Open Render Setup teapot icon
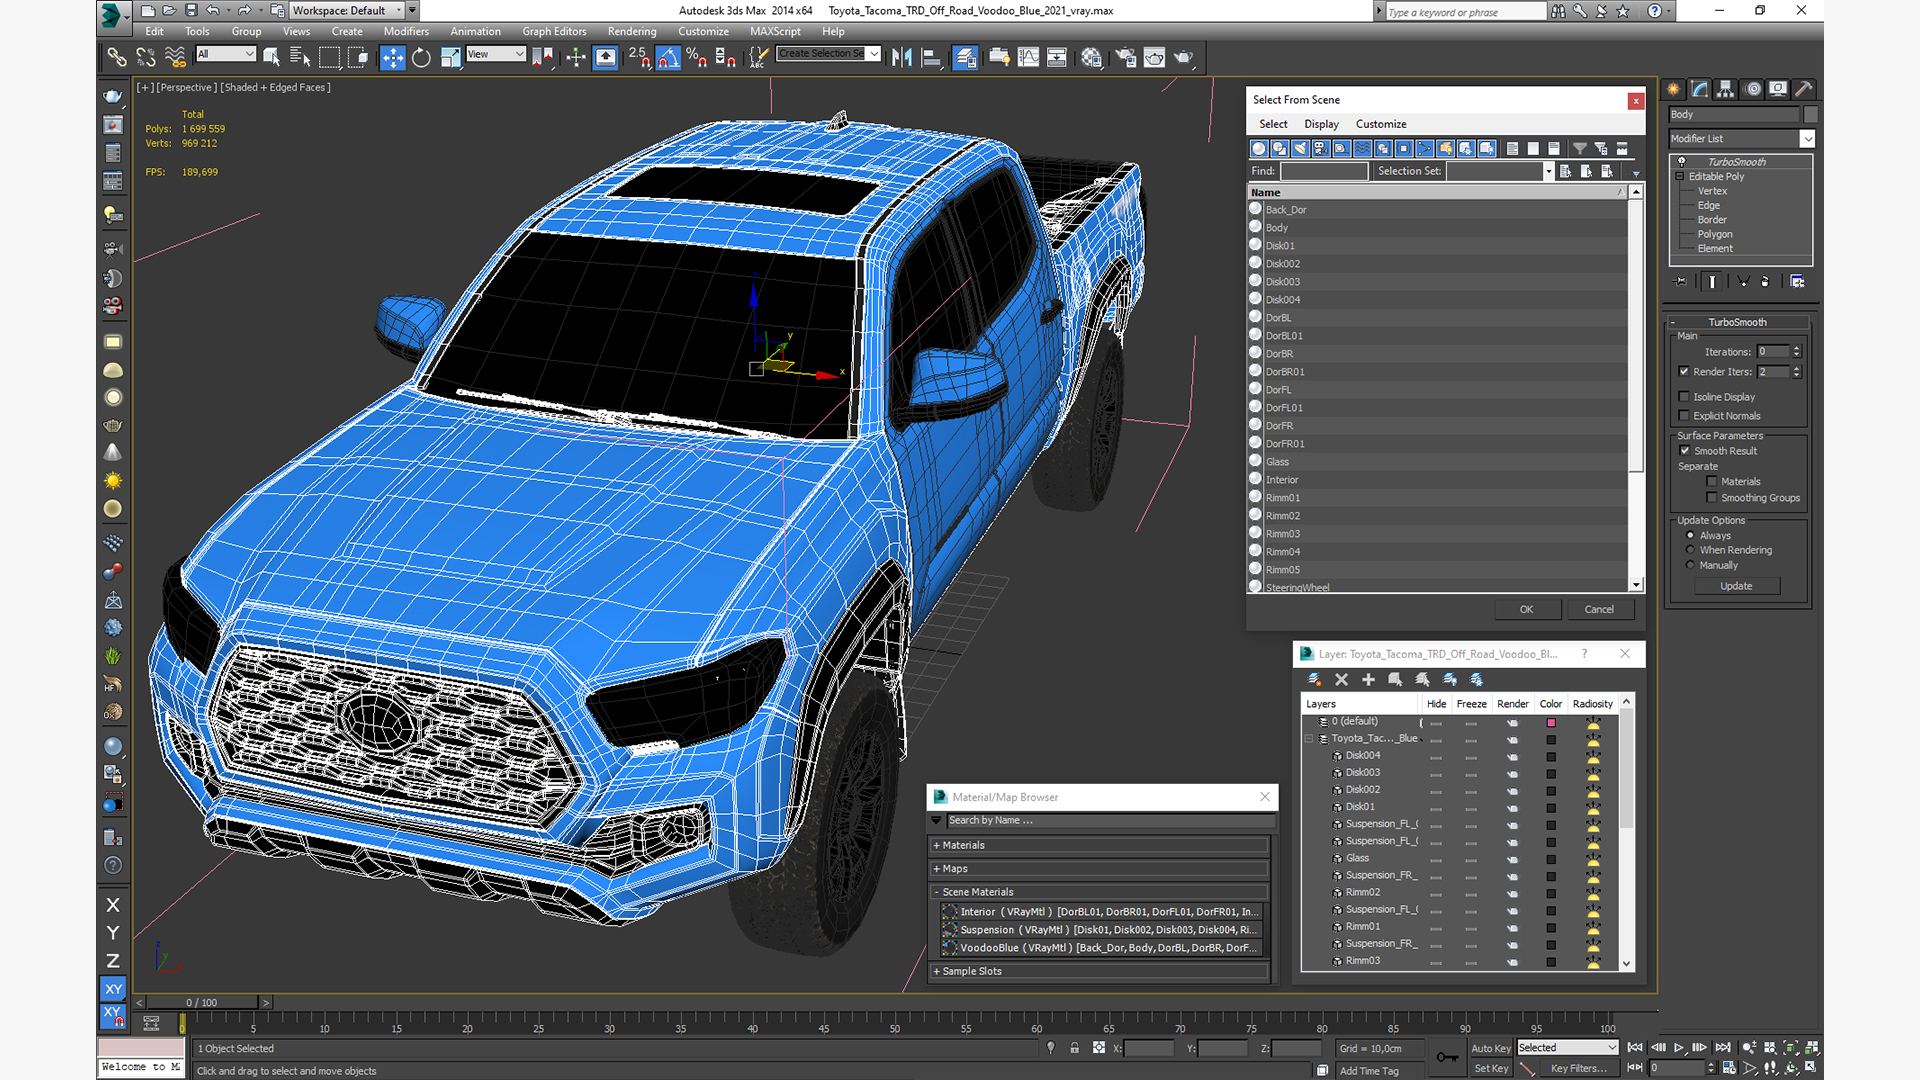 [1126, 57]
